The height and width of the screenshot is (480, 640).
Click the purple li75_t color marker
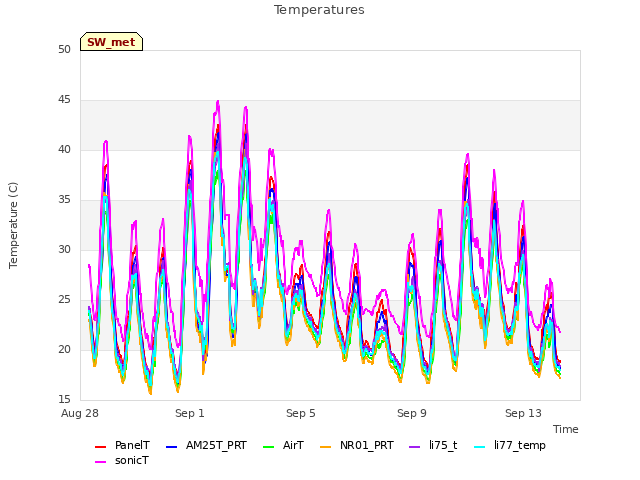pos(414,447)
